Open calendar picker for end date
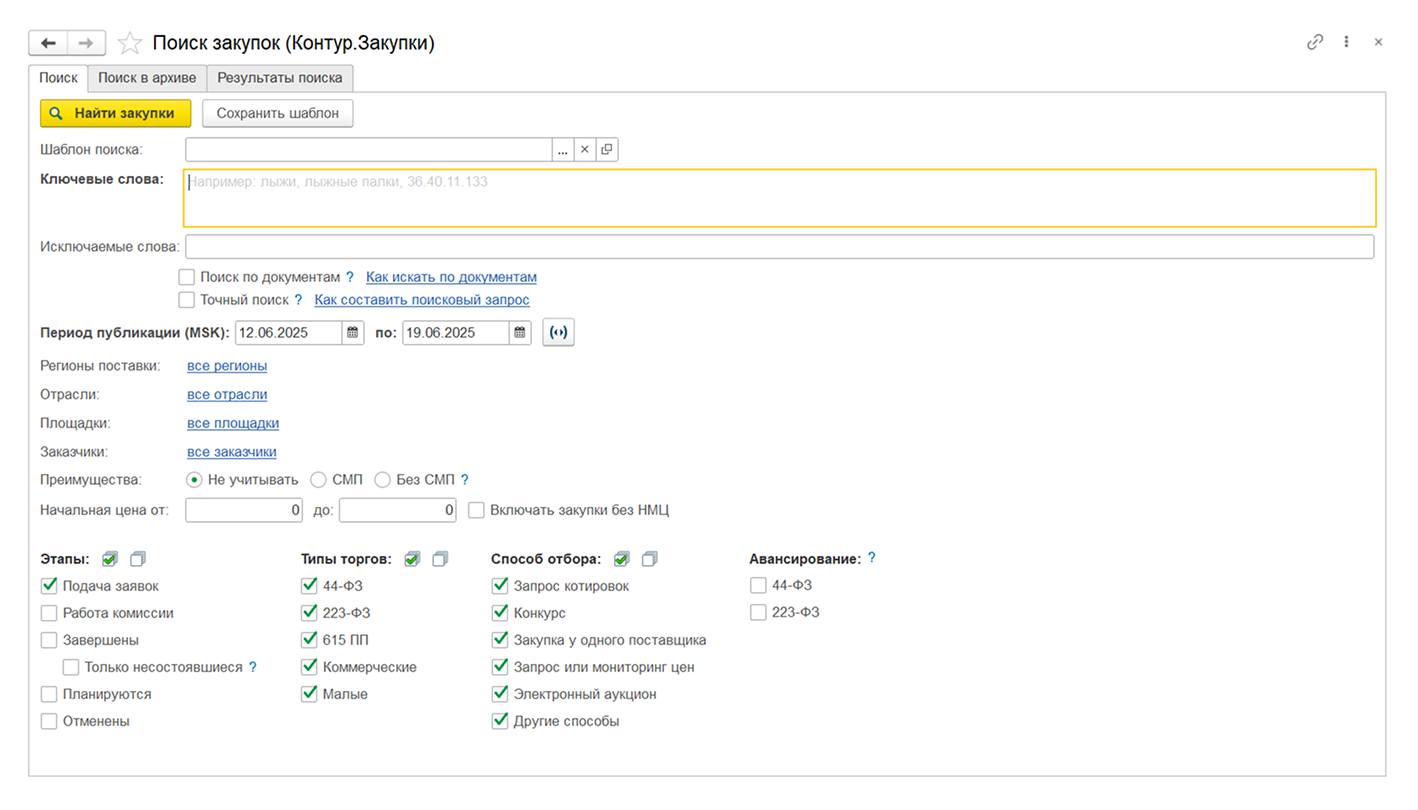Screen dimensions: 1418x810 coord(520,333)
